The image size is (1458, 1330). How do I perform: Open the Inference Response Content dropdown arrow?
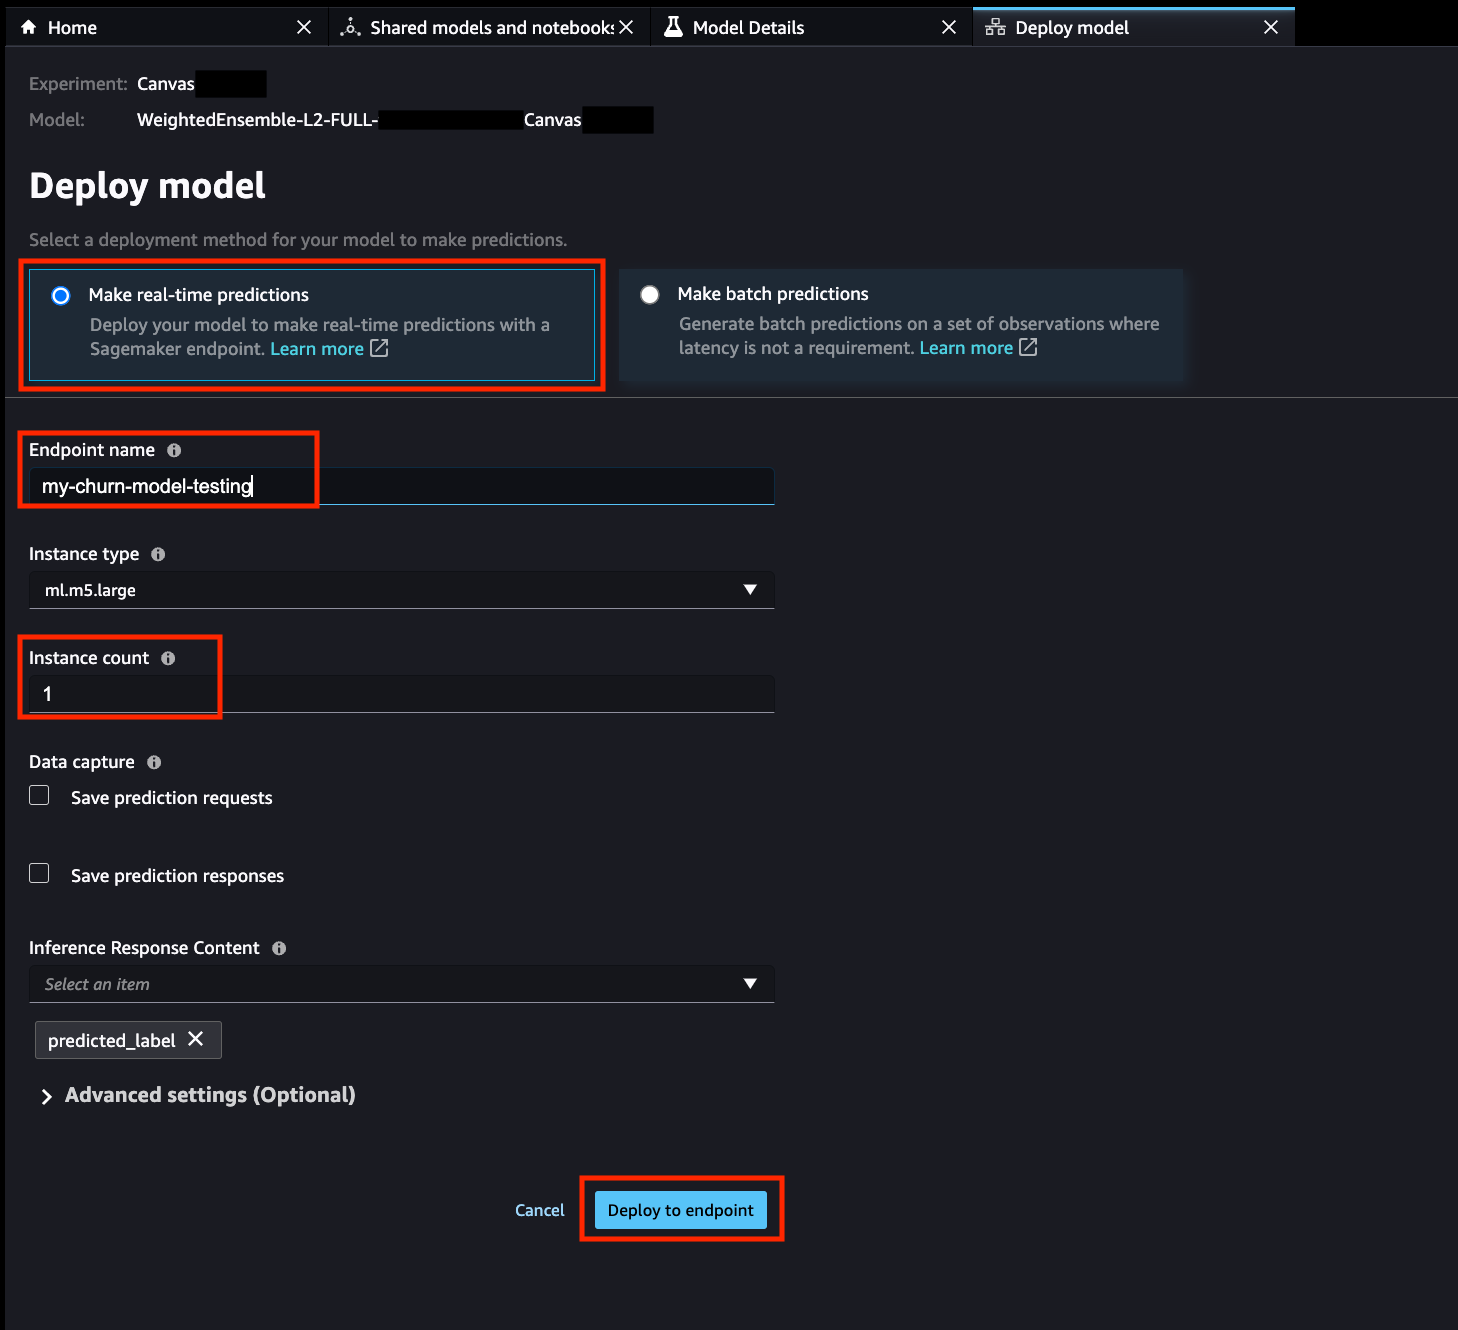750,984
